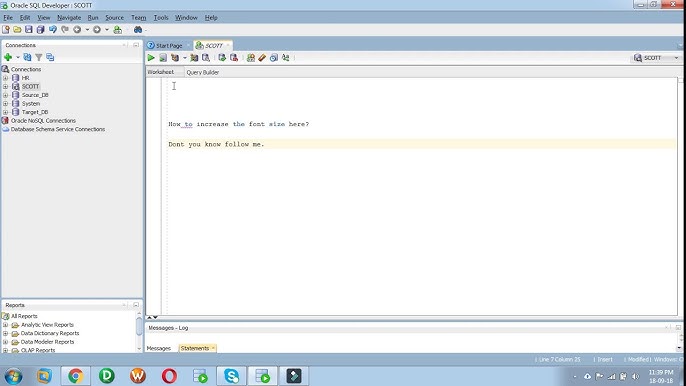Open the SCOTT connection dropdown
686x386 pixels.
tap(676, 58)
